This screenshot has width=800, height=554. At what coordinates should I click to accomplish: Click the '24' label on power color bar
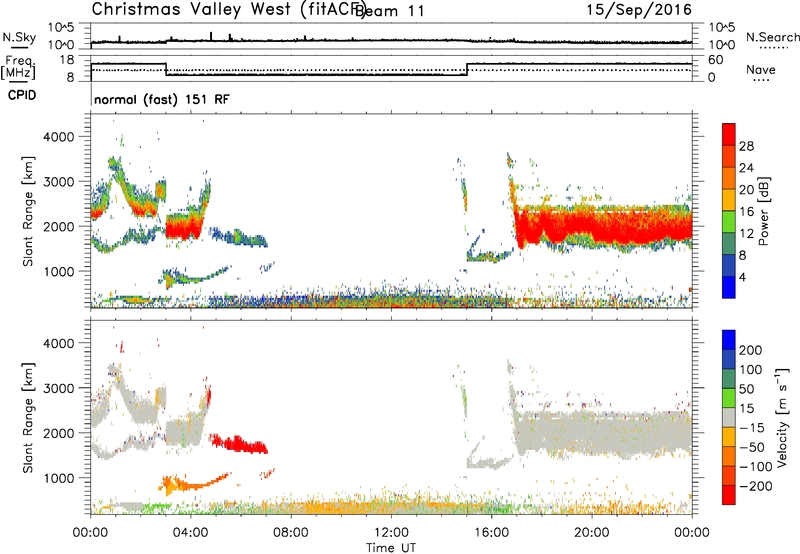[x=746, y=168]
